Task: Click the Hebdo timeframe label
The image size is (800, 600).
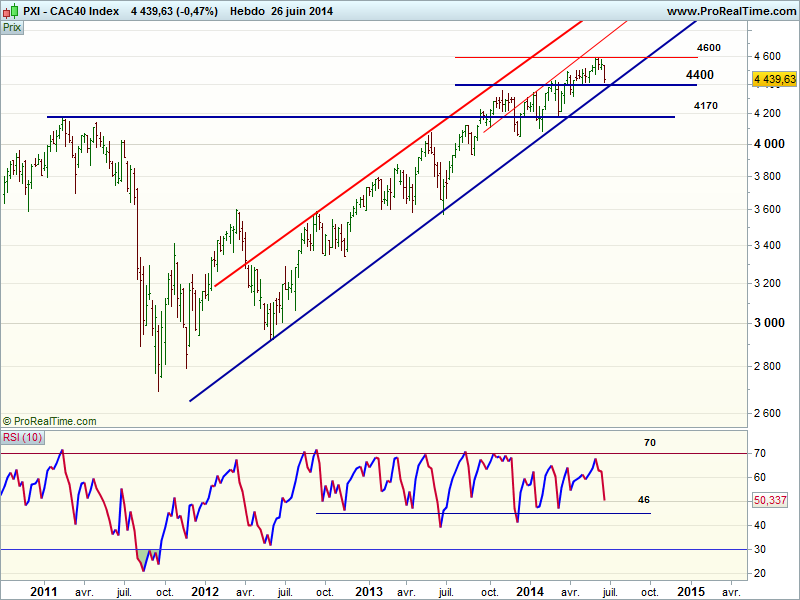Action: (247, 11)
